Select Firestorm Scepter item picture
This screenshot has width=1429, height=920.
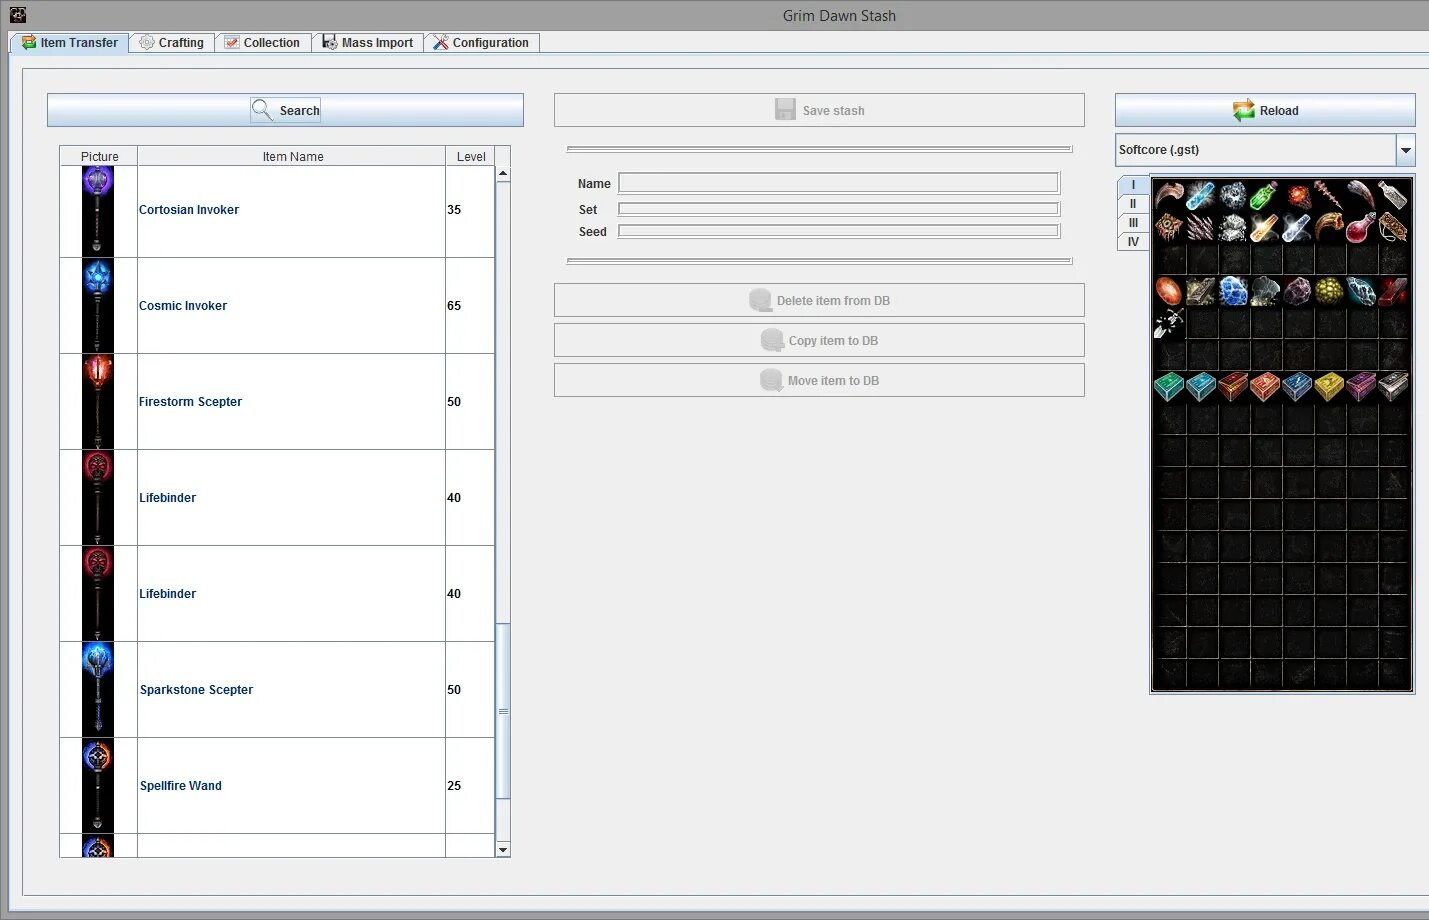click(98, 401)
